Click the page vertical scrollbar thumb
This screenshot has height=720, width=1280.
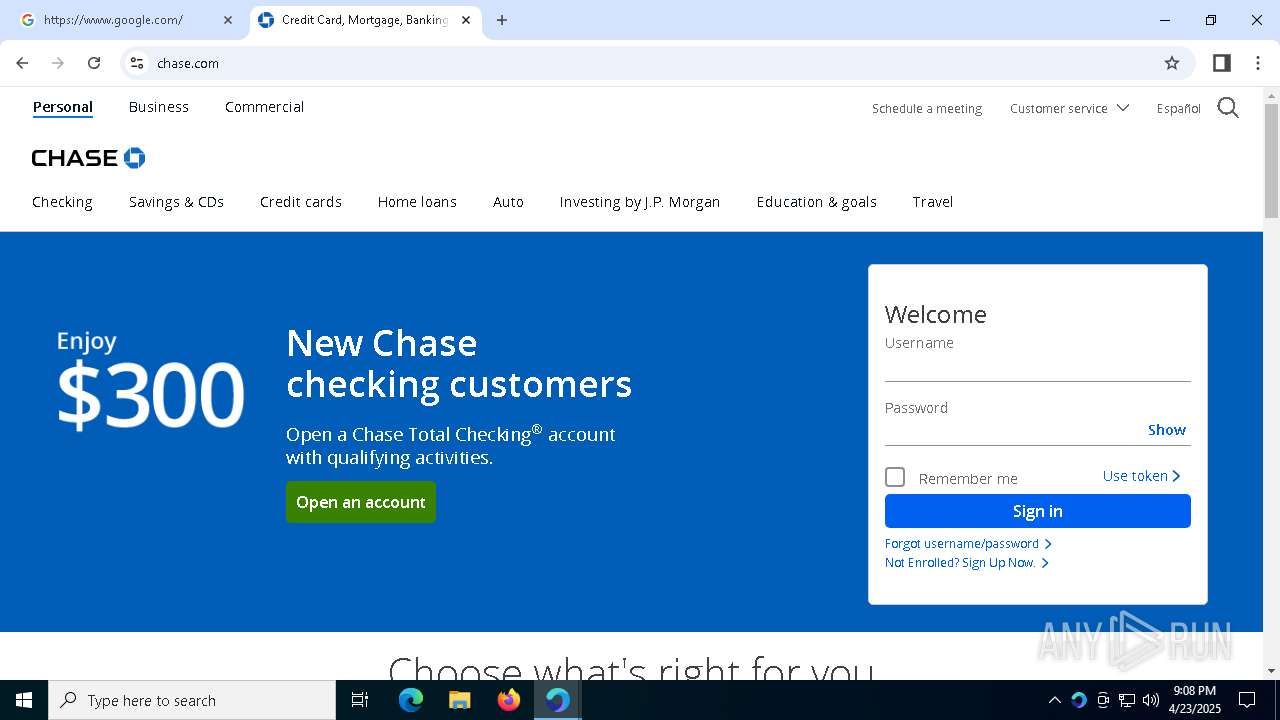(x=1271, y=160)
